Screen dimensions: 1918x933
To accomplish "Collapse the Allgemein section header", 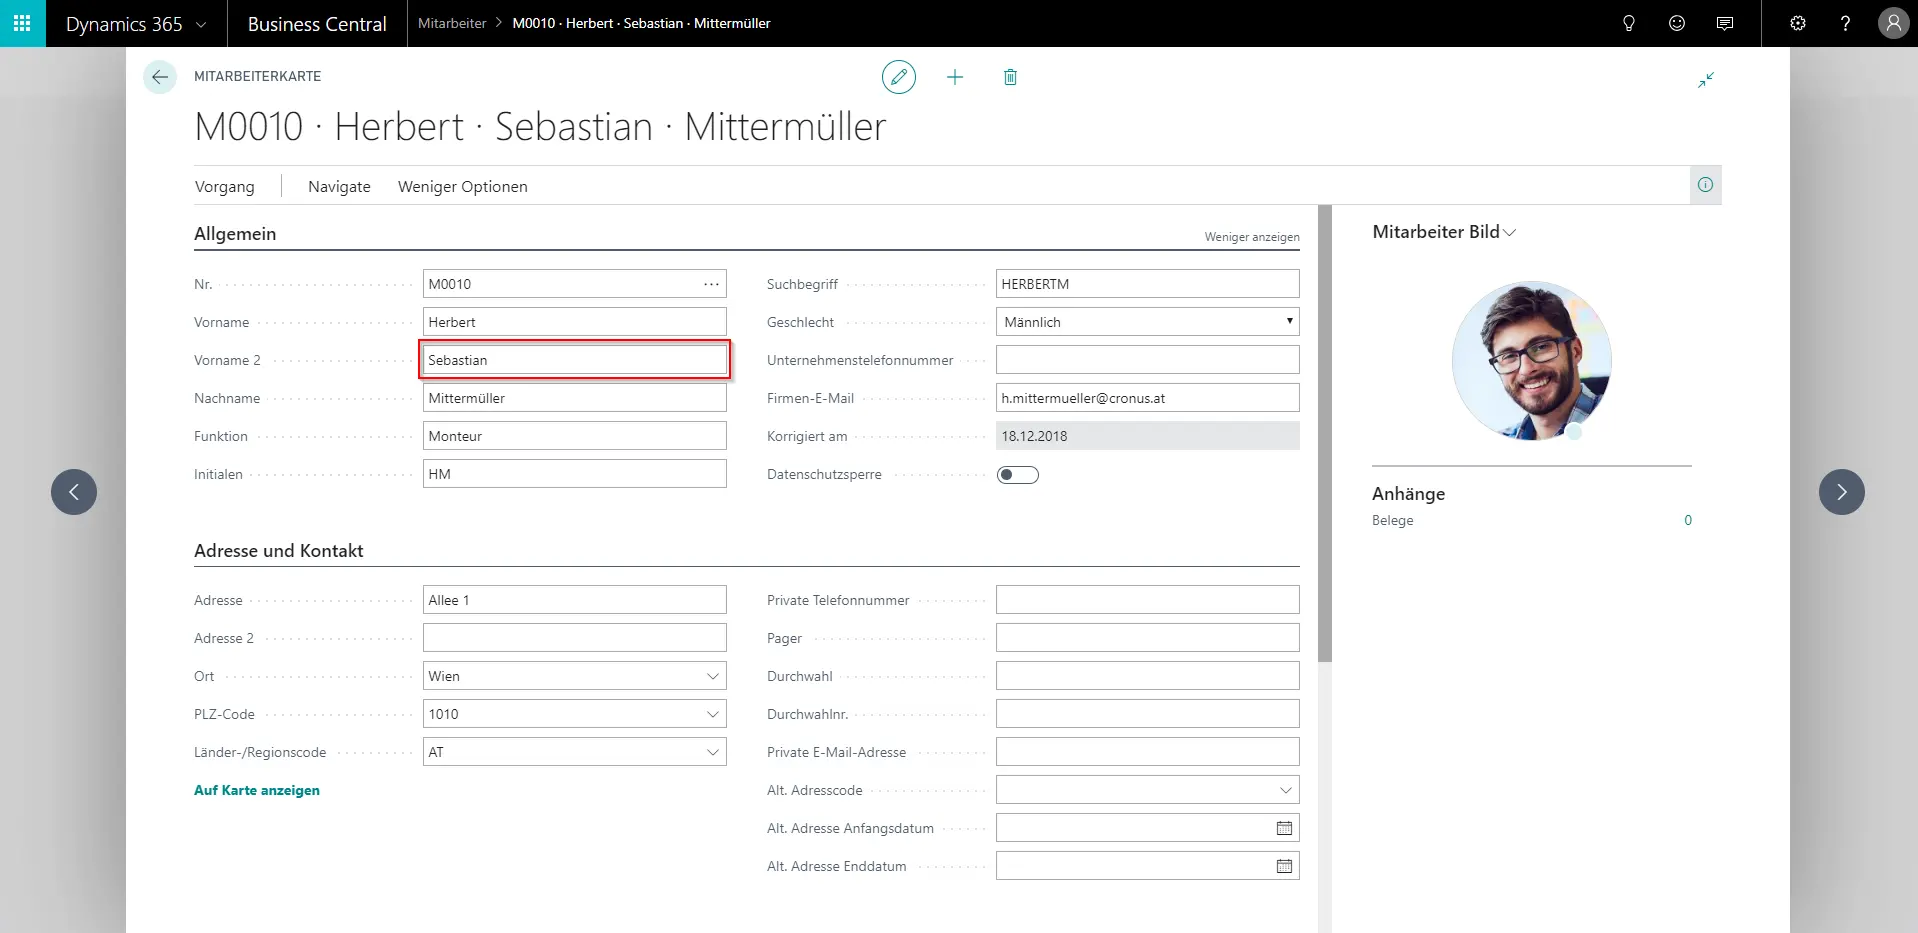I will tap(235, 234).
